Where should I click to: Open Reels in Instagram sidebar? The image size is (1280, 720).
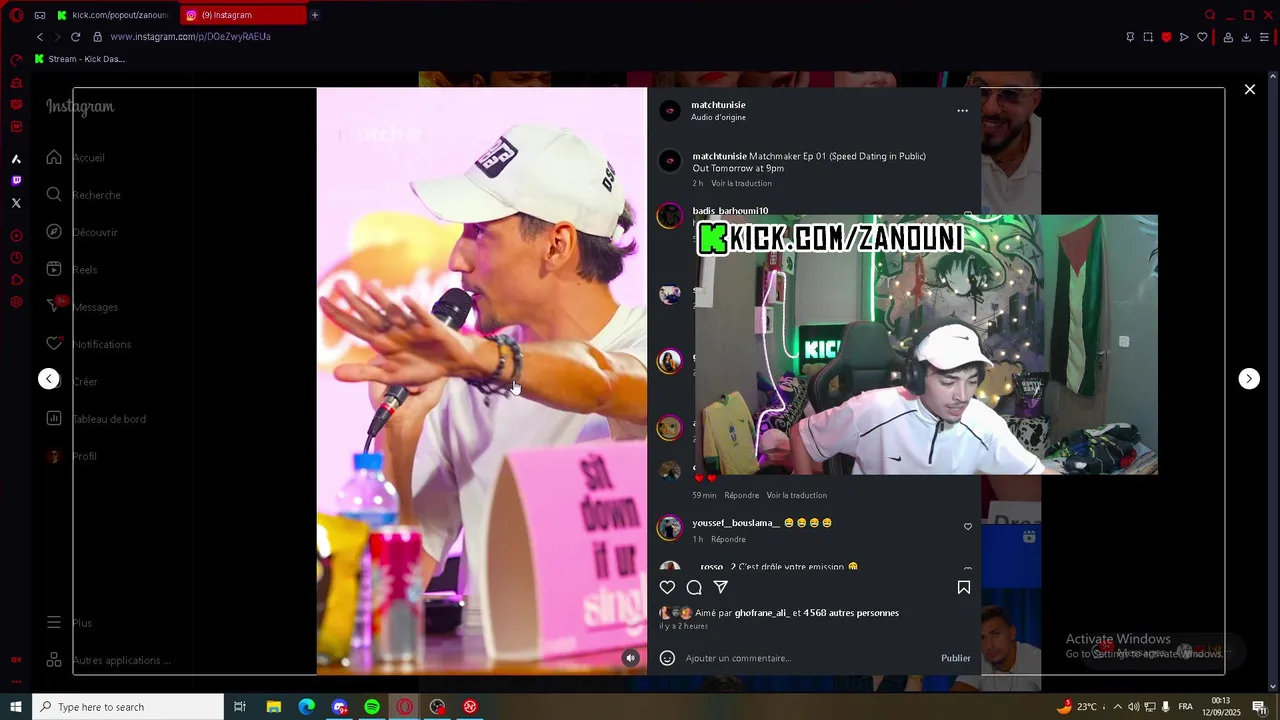(71, 270)
